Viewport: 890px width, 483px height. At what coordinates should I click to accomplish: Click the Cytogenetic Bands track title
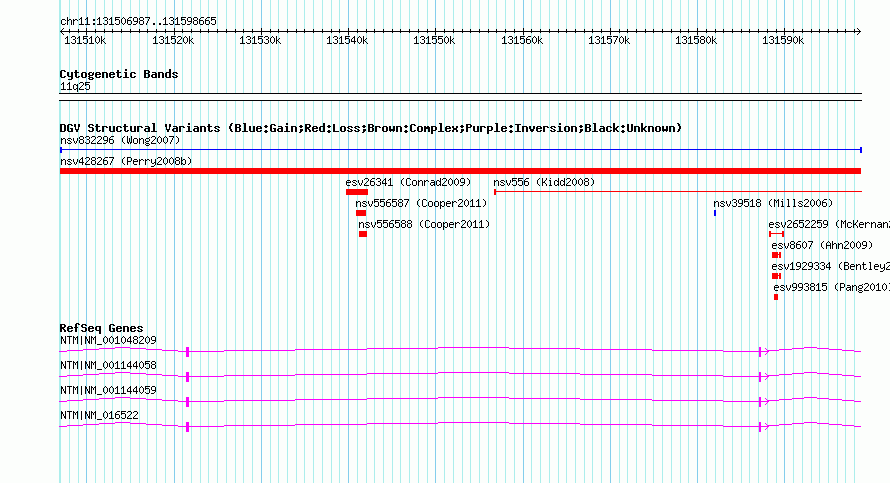pyautogui.click(x=119, y=74)
